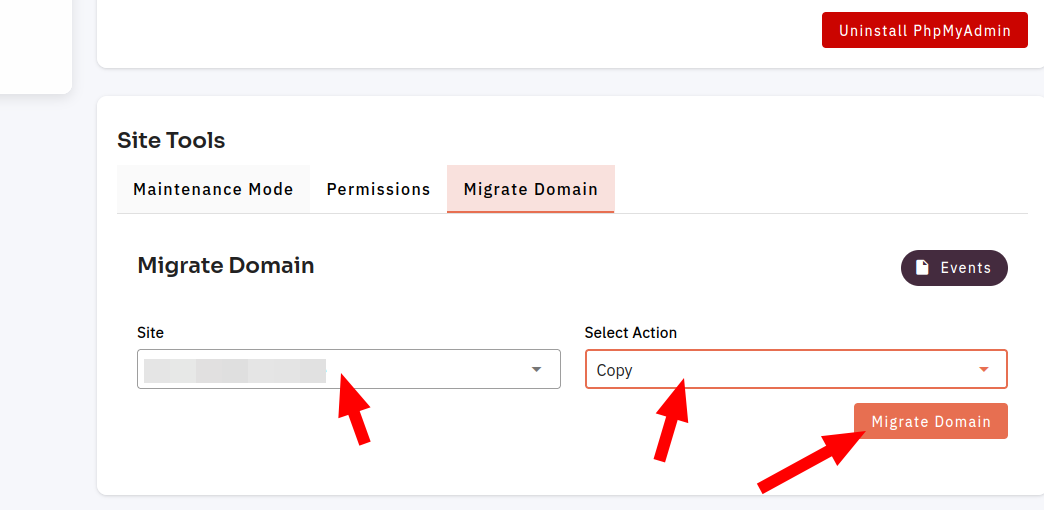Screen dimensions: 1044x510
Task: Click the Migrate Domain section heading
Action: pos(226,266)
